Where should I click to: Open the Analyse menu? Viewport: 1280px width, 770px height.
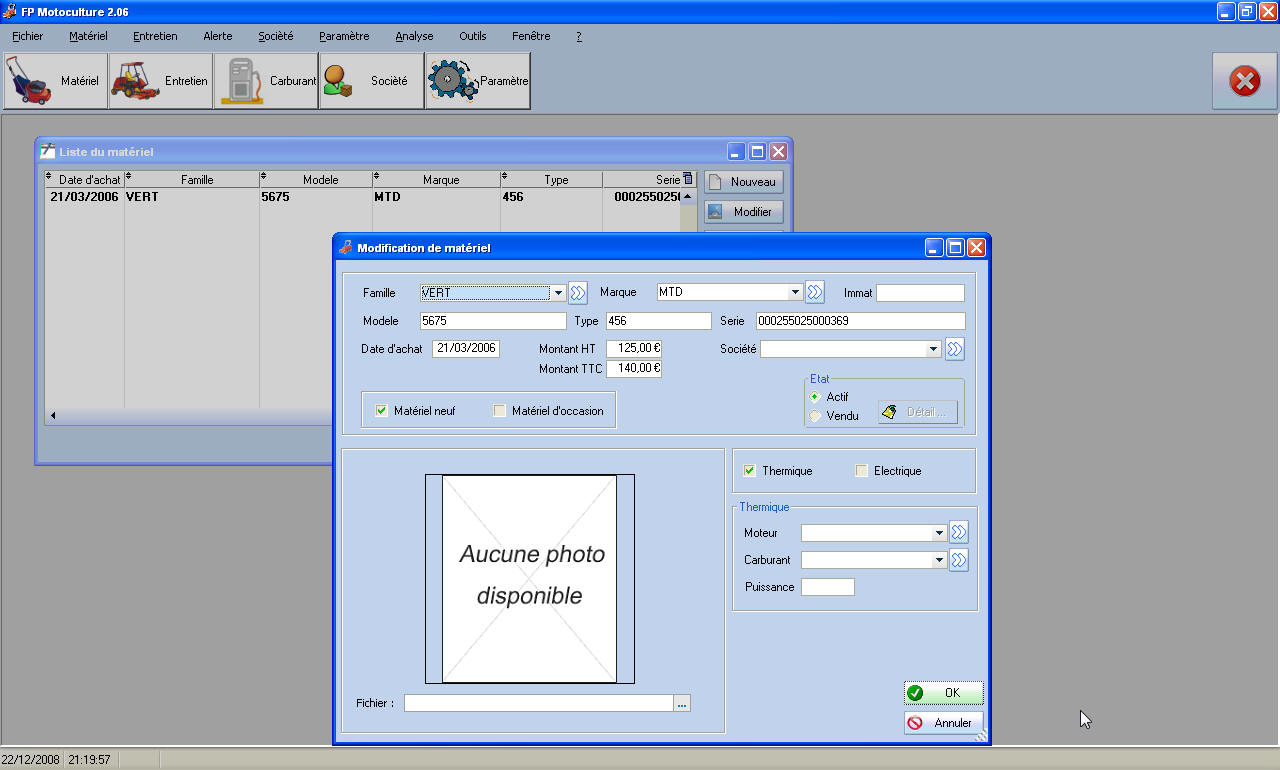tap(414, 36)
